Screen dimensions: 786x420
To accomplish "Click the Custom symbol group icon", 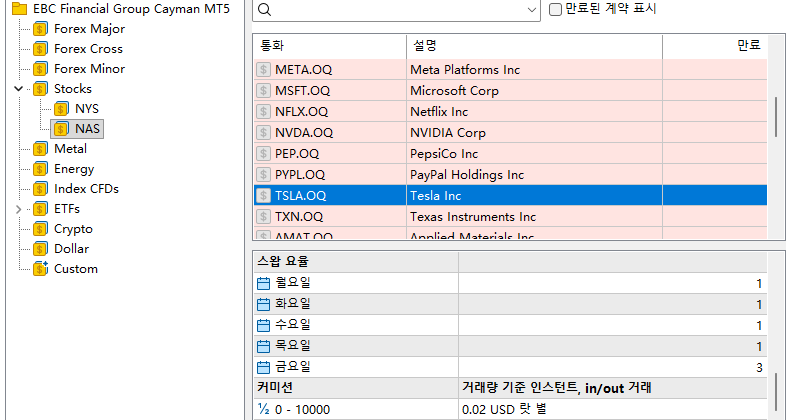I will coord(41,269).
